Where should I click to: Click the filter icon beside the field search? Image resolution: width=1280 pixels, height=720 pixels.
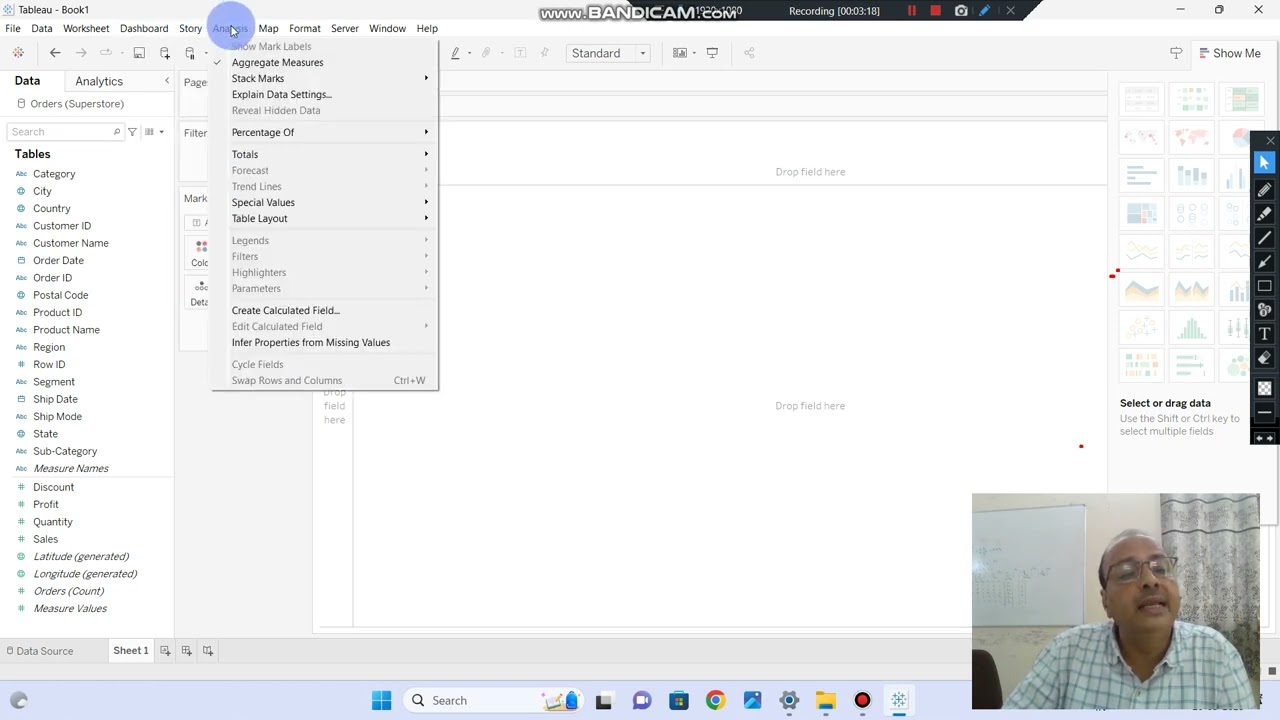click(132, 132)
